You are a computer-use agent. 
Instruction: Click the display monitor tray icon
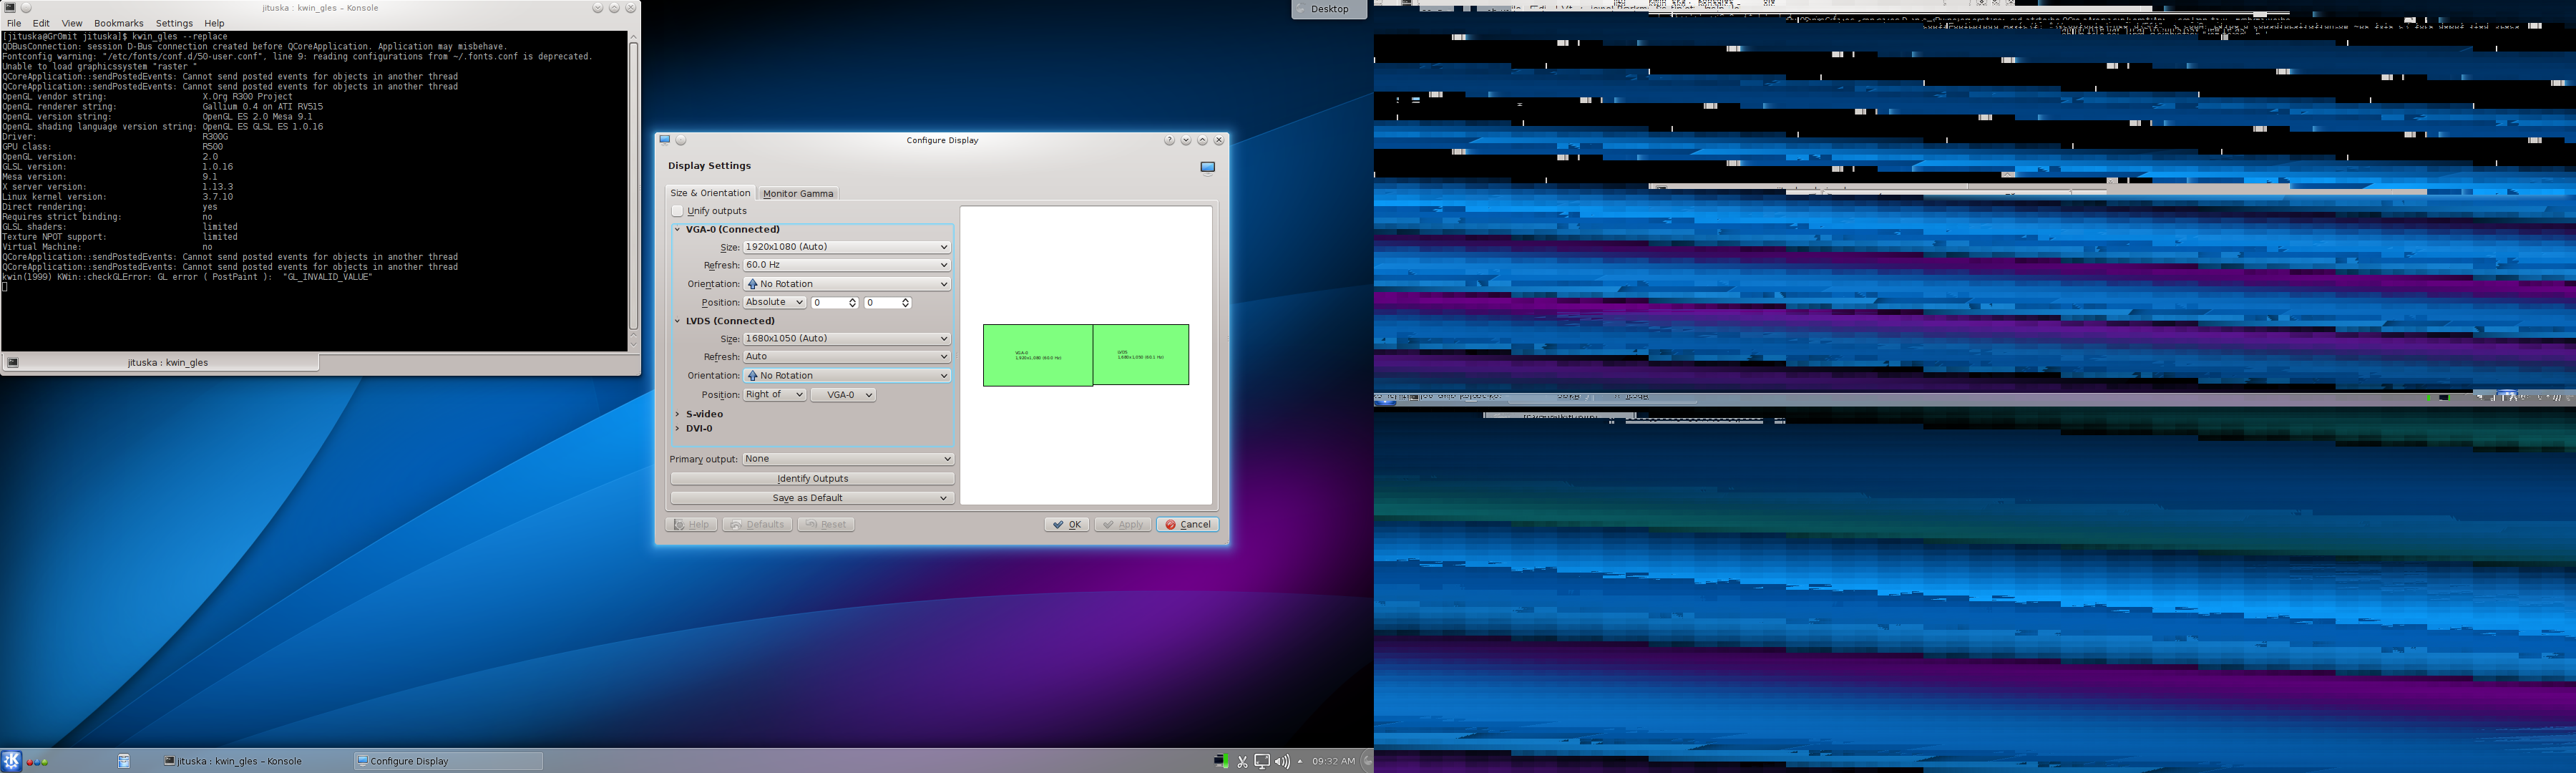point(1262,761)
